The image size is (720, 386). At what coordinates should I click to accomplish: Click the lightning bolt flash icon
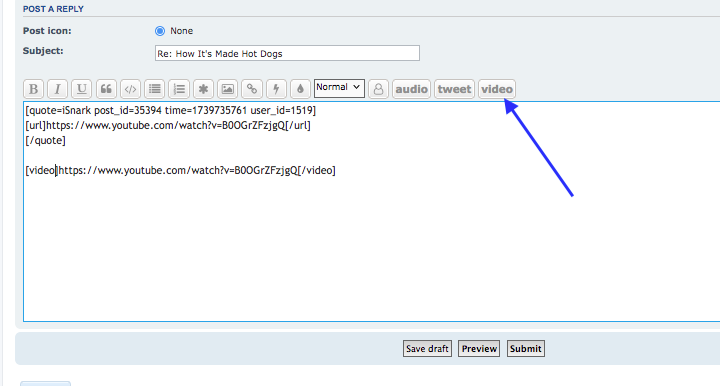click(x=276, y=89)
